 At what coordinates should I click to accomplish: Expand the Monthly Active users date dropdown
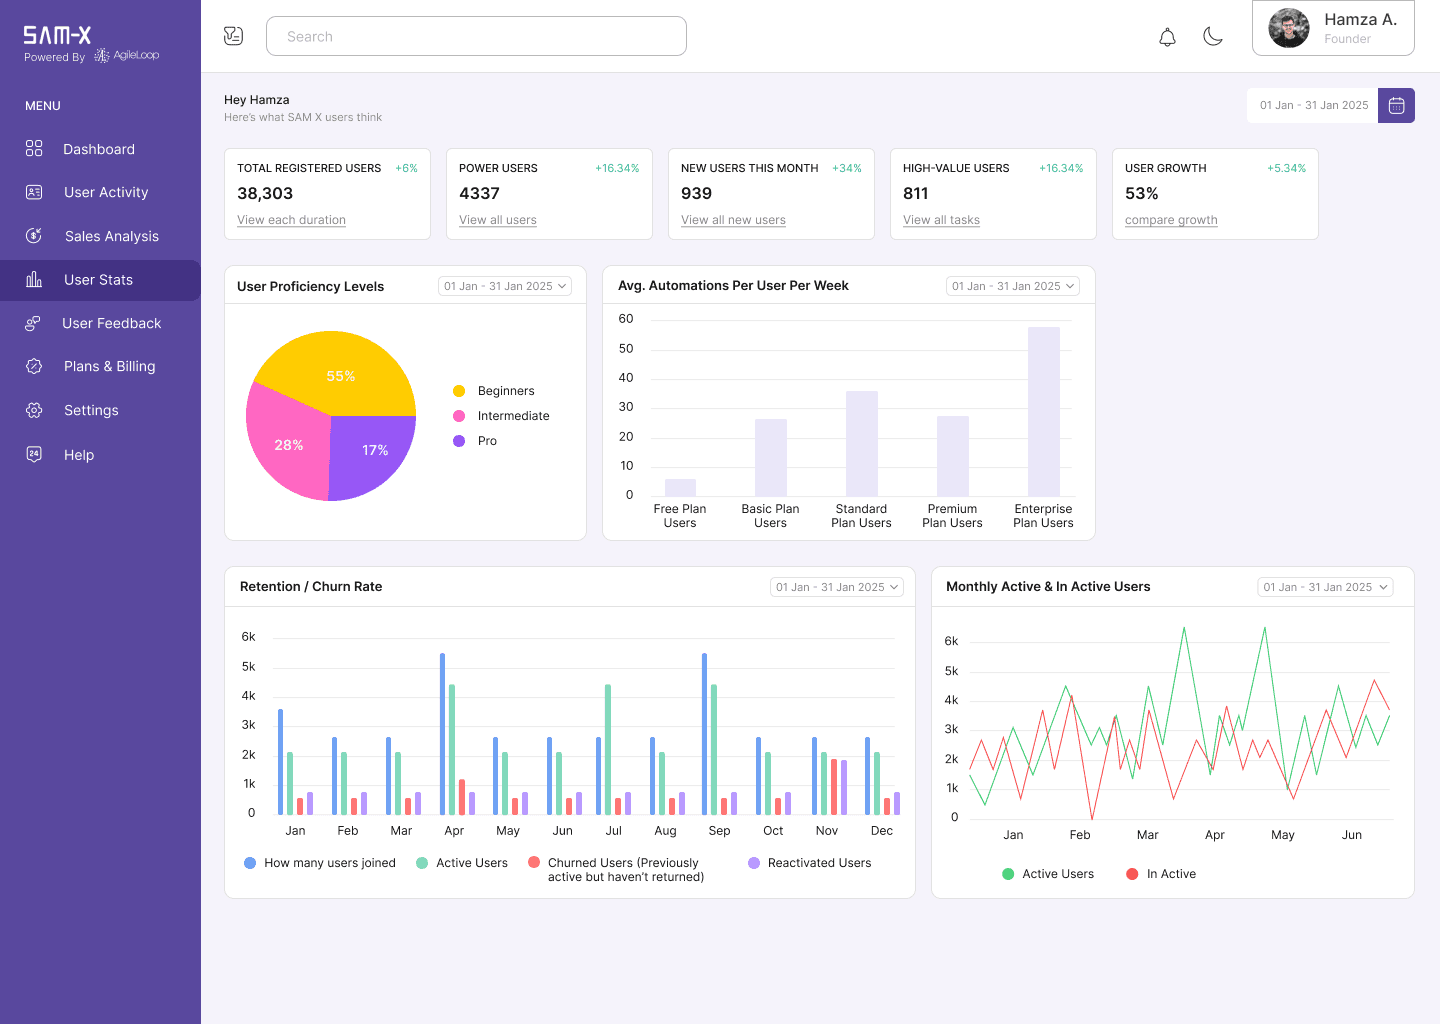1325,587
